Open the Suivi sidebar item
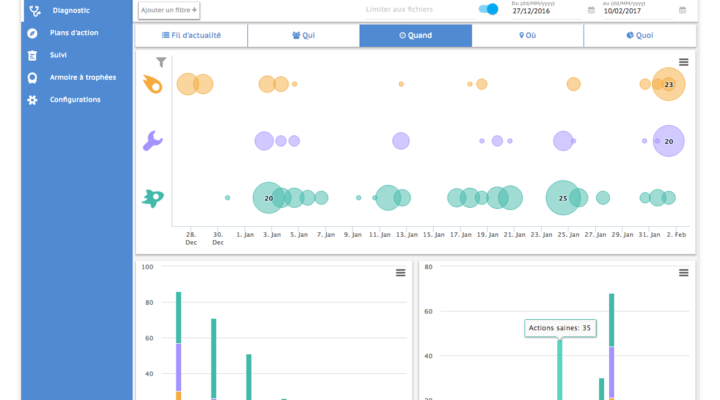Screen dimensions: 720x400 pyautogui.click(x=58, y=55)
